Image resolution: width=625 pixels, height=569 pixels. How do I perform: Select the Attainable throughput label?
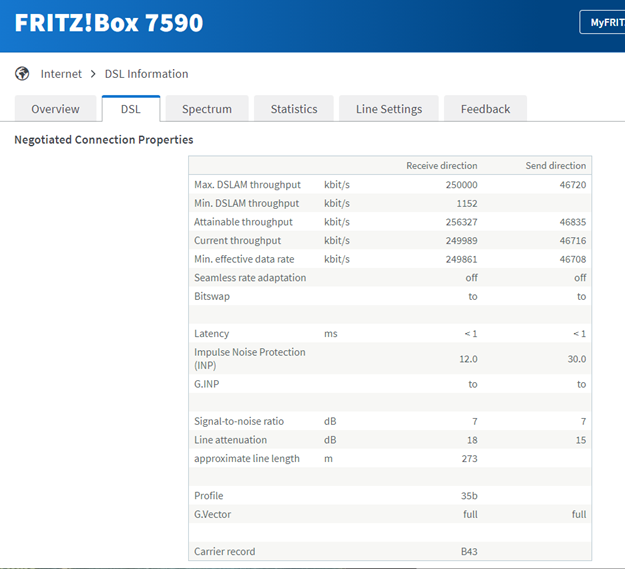click(x=243, y=222)
